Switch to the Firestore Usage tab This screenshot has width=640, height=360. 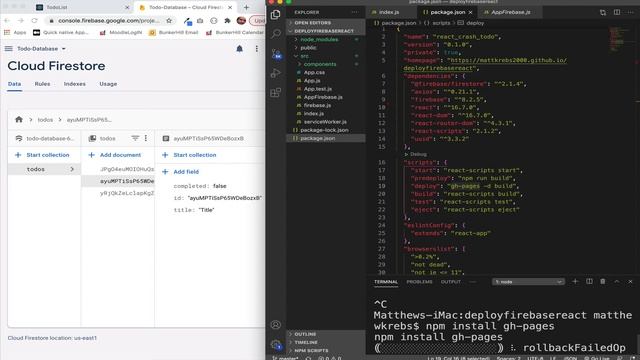pos(108,84)
